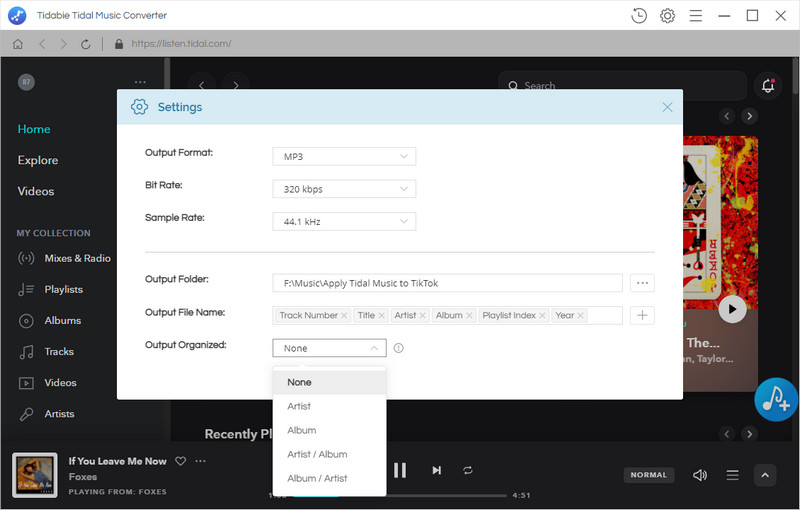This screenshot has height=510, width=800.
Task: Open Playlists in My Collection
Action: point(50,289)
